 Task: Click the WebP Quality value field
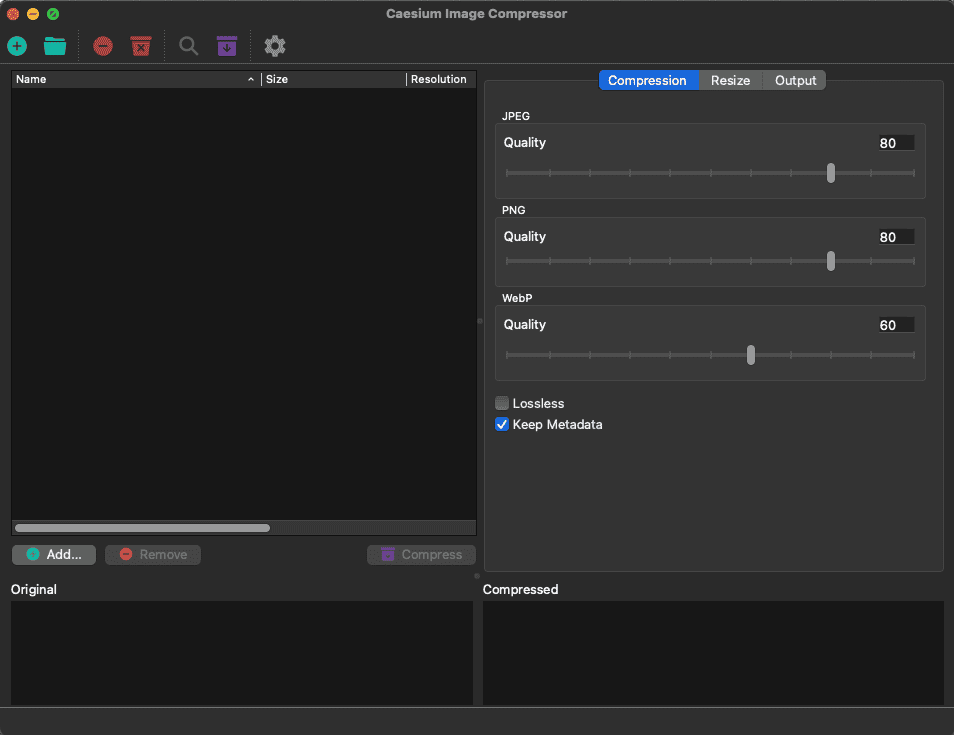coord(895,325)
